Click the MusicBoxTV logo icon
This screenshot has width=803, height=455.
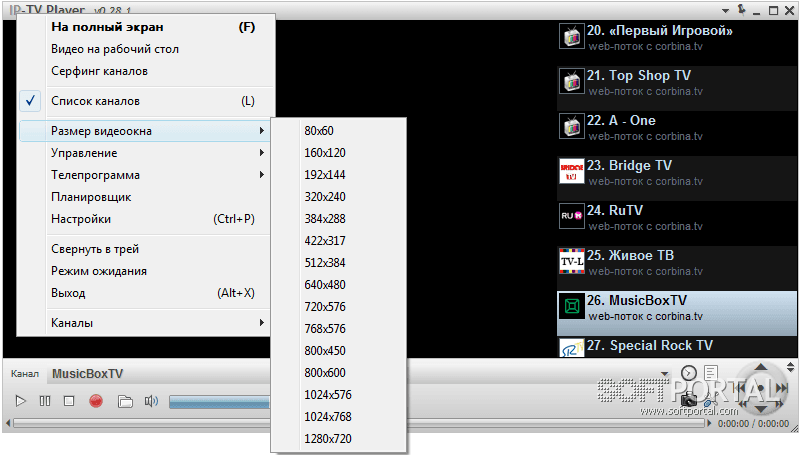pyautogui.click(x=572, y=306)
